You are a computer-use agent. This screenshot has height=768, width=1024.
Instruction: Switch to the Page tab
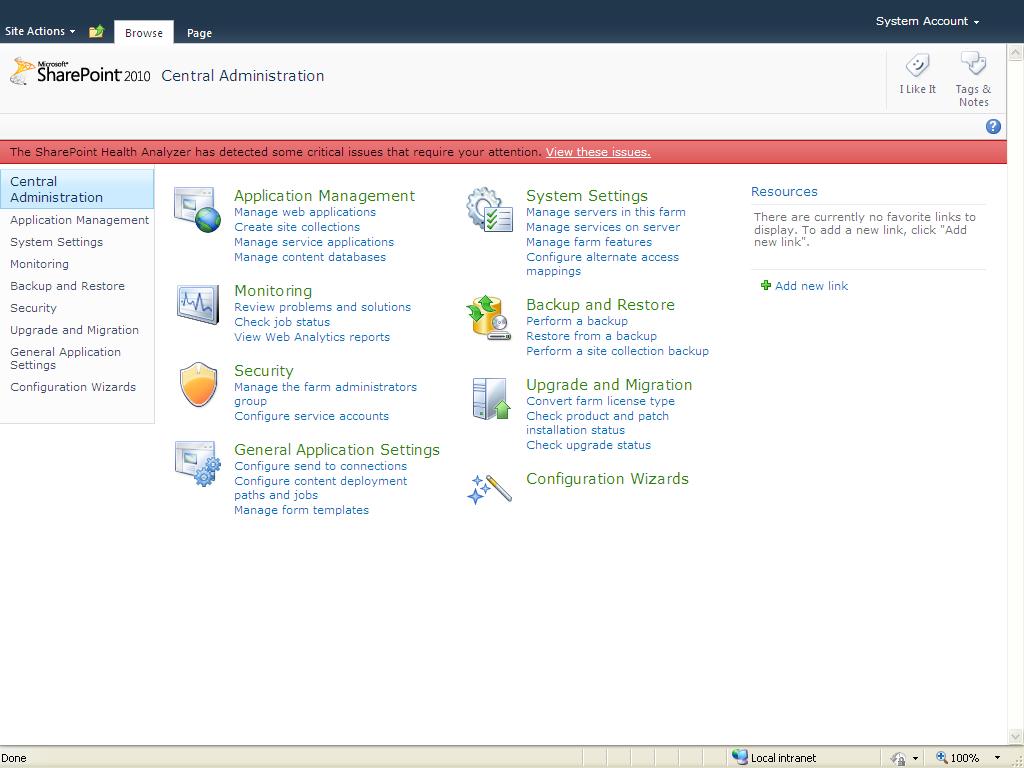pyautogui.click(x=199, y=33)
